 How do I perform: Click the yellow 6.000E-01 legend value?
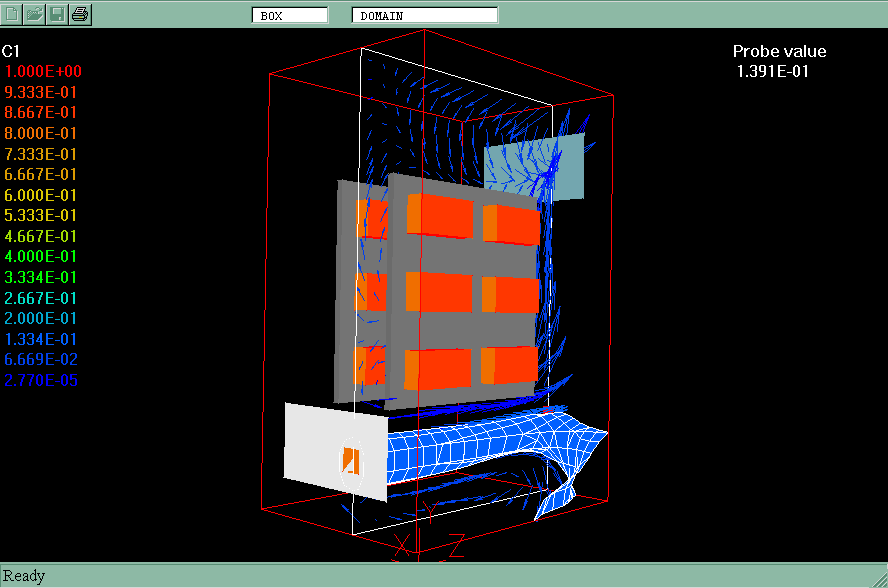(43, 195)
